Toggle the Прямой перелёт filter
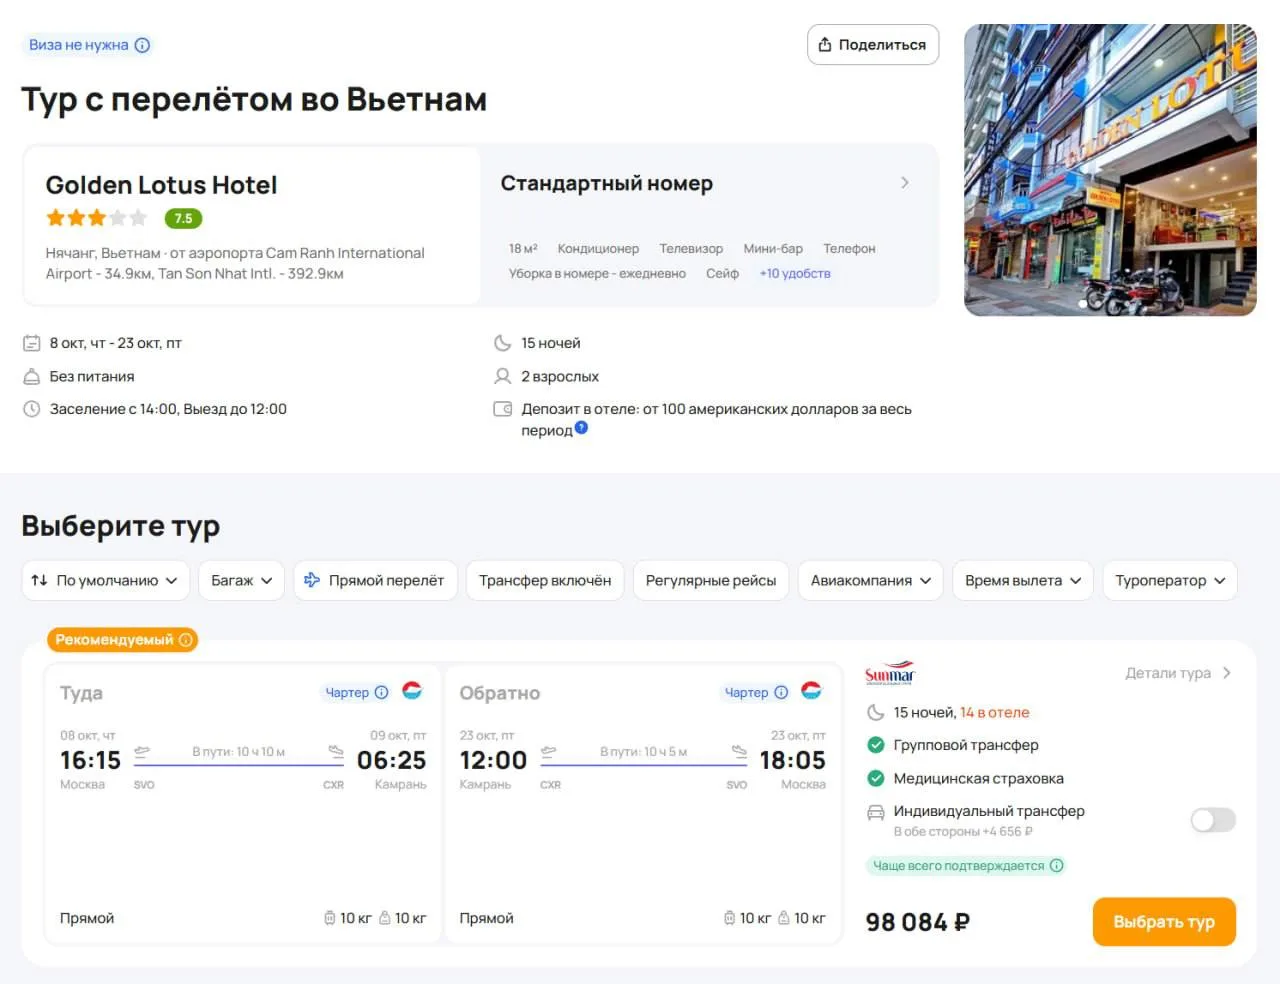The image size is (1280, 984). click(x=375, y=580)
